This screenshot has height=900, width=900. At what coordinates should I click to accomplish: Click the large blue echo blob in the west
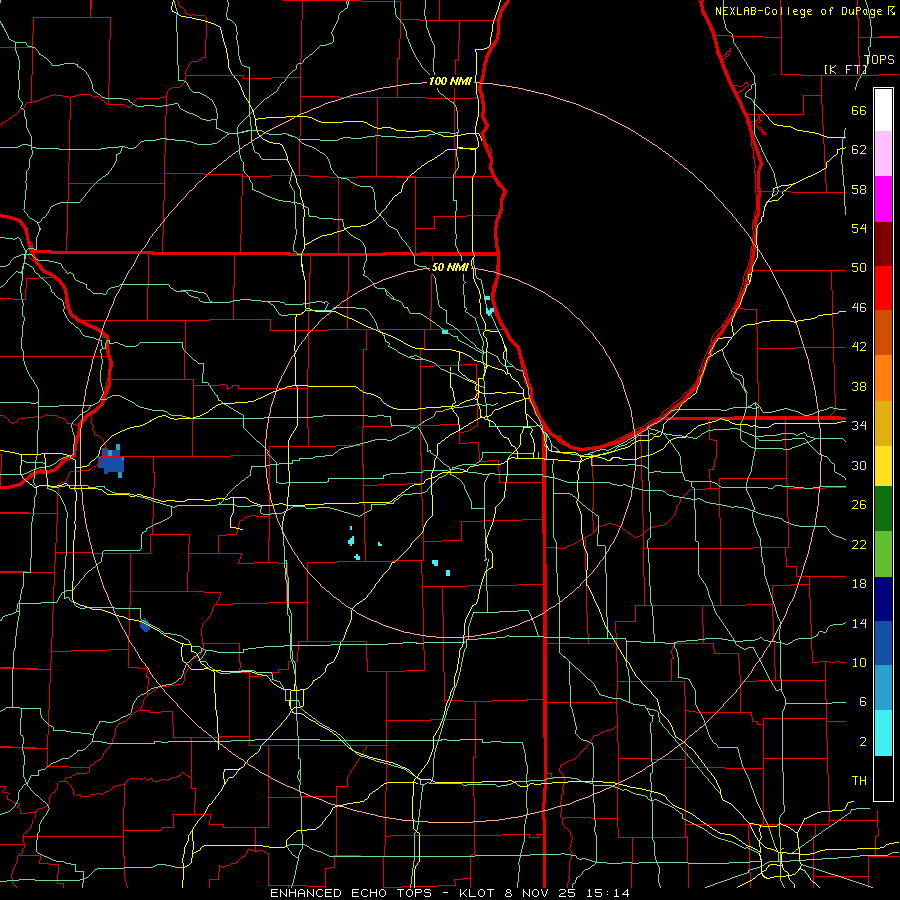(x=111, y=461)
